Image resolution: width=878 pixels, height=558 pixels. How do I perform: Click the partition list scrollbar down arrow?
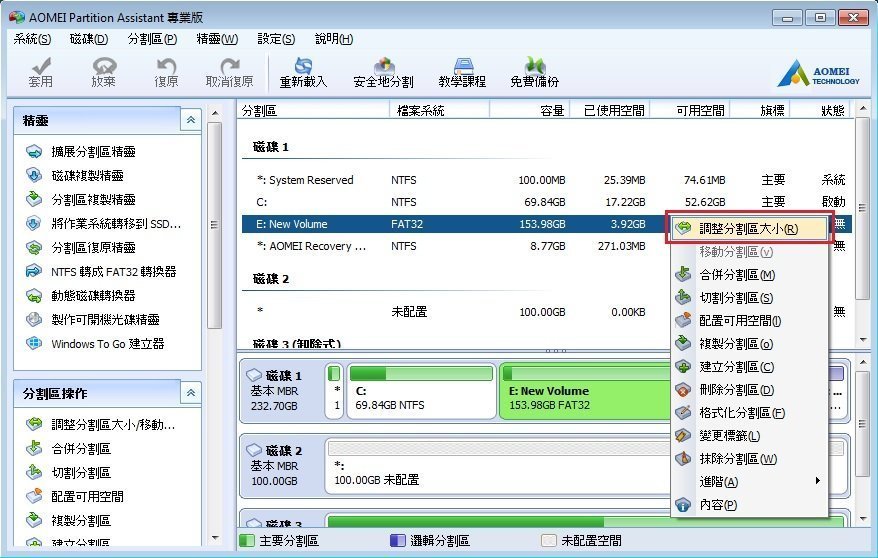(863, 340)
